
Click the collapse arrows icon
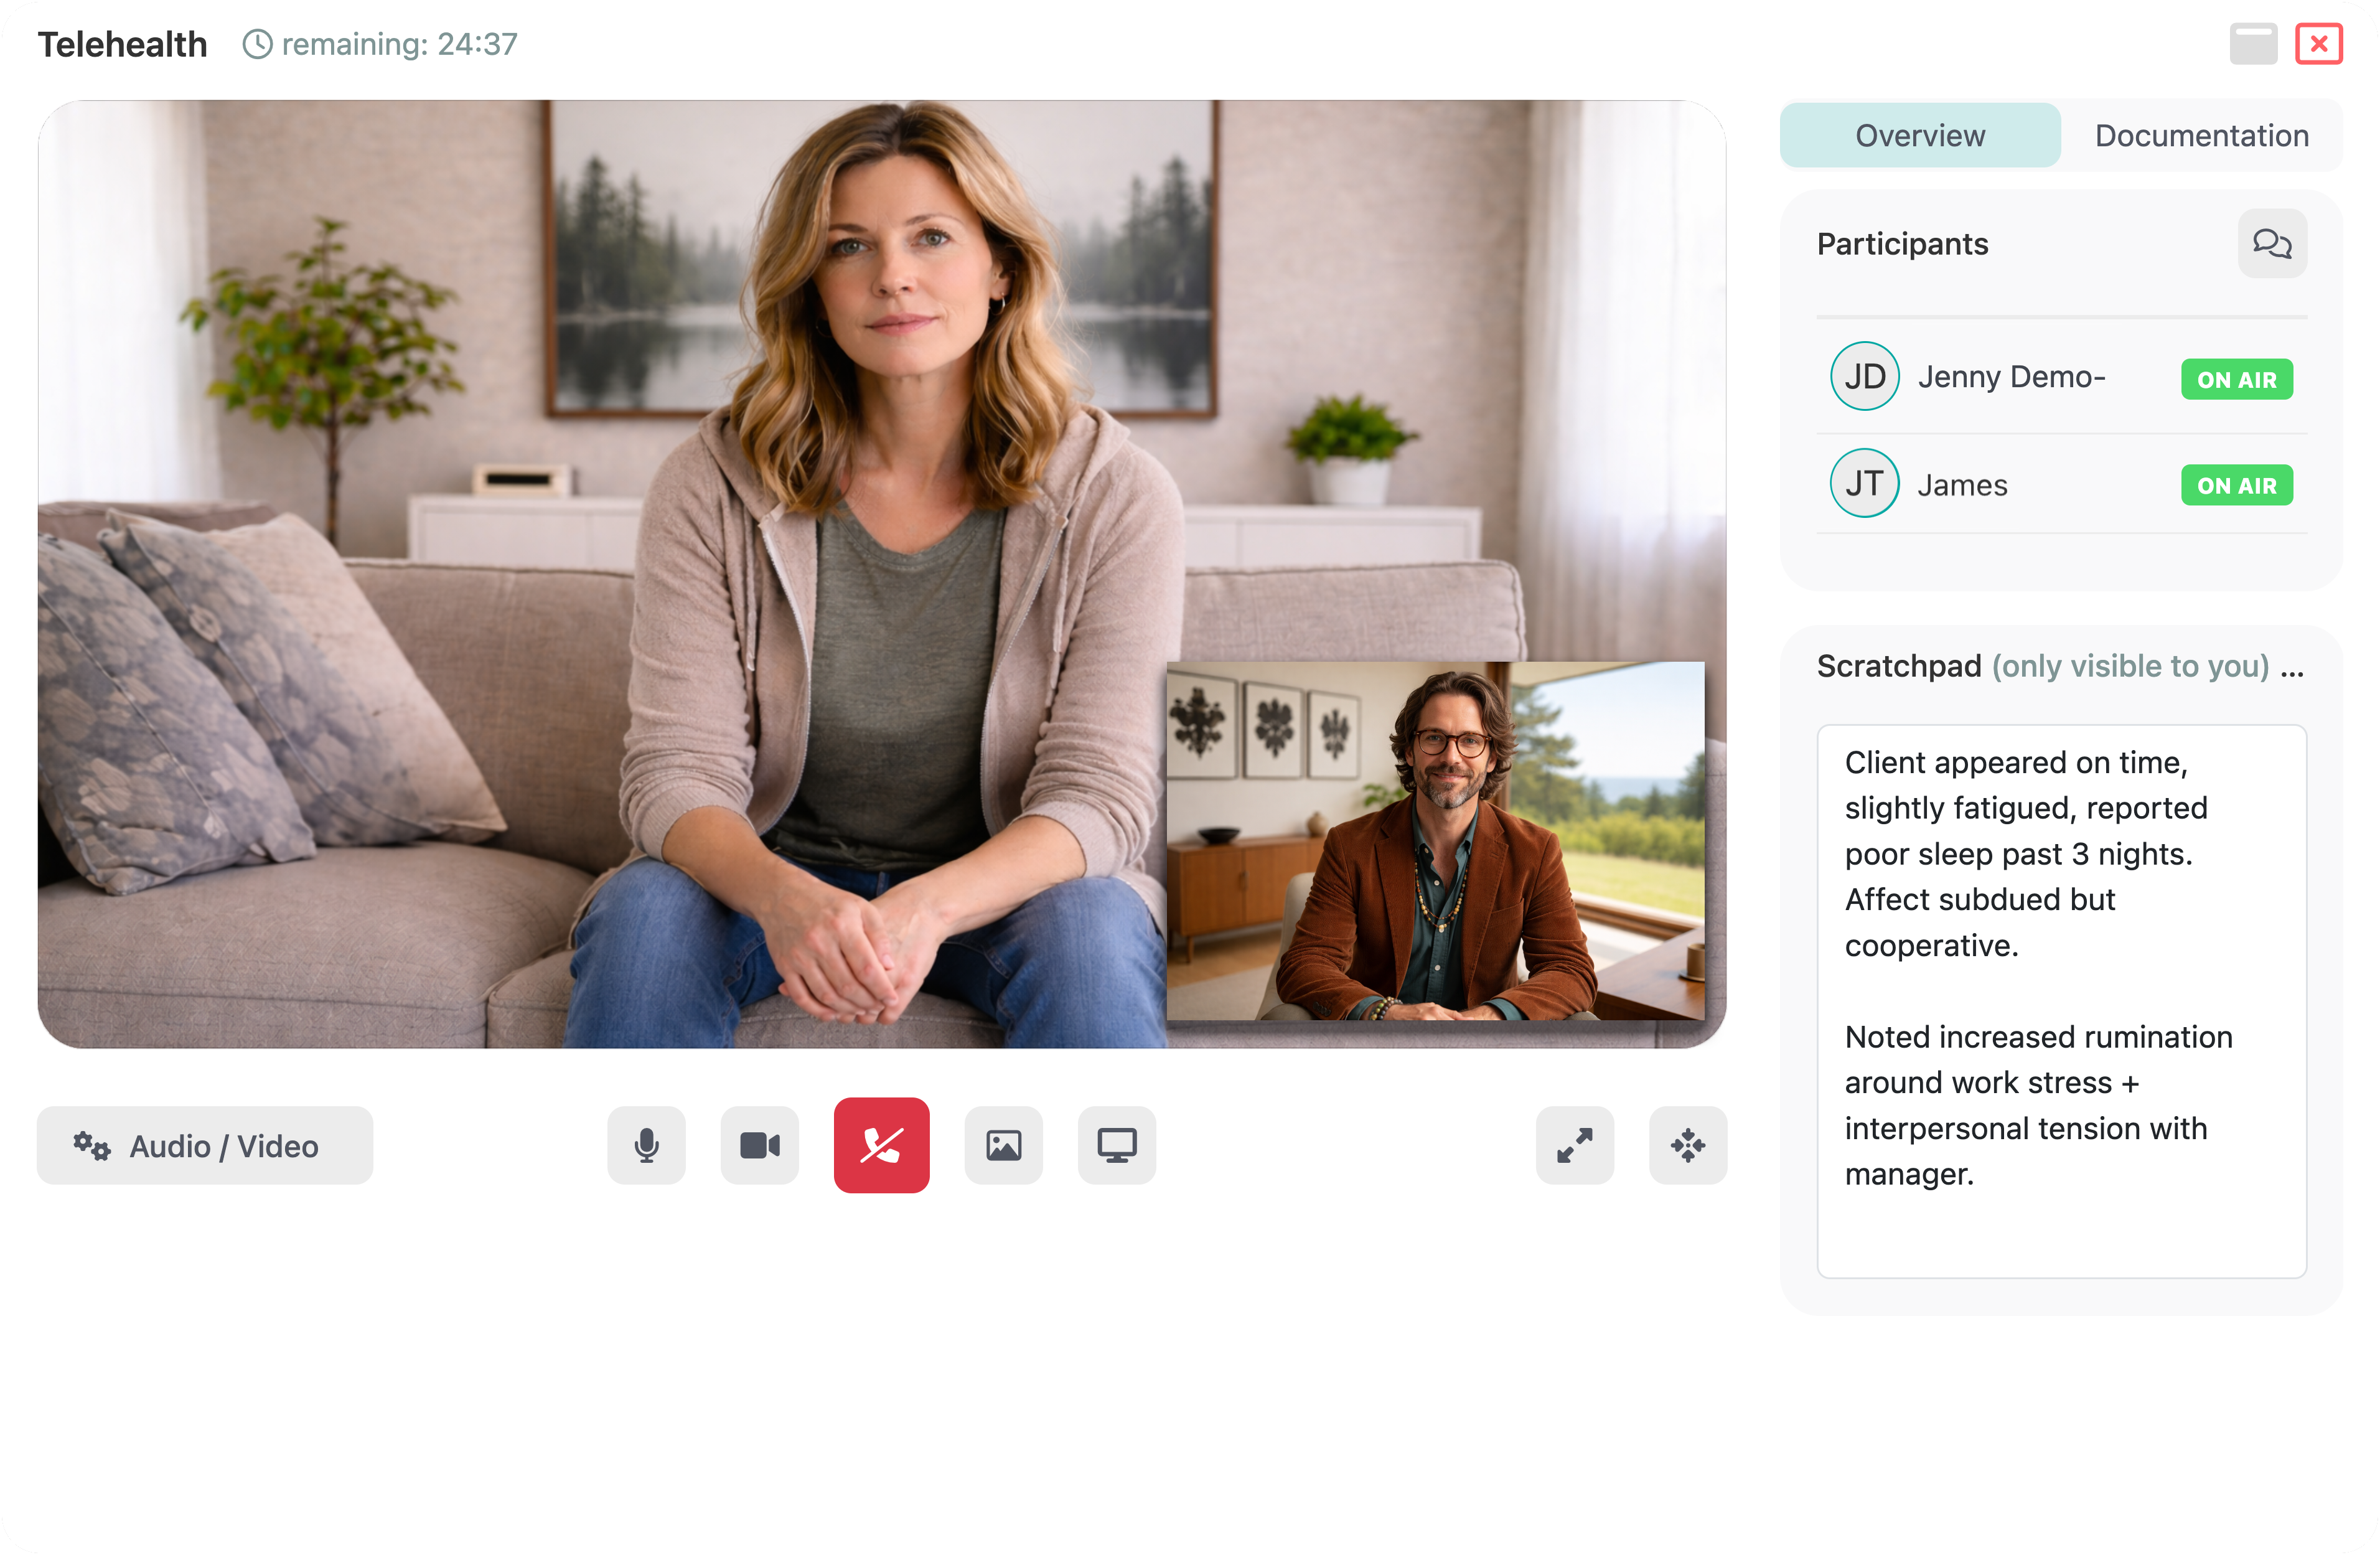point(1687,1145)
